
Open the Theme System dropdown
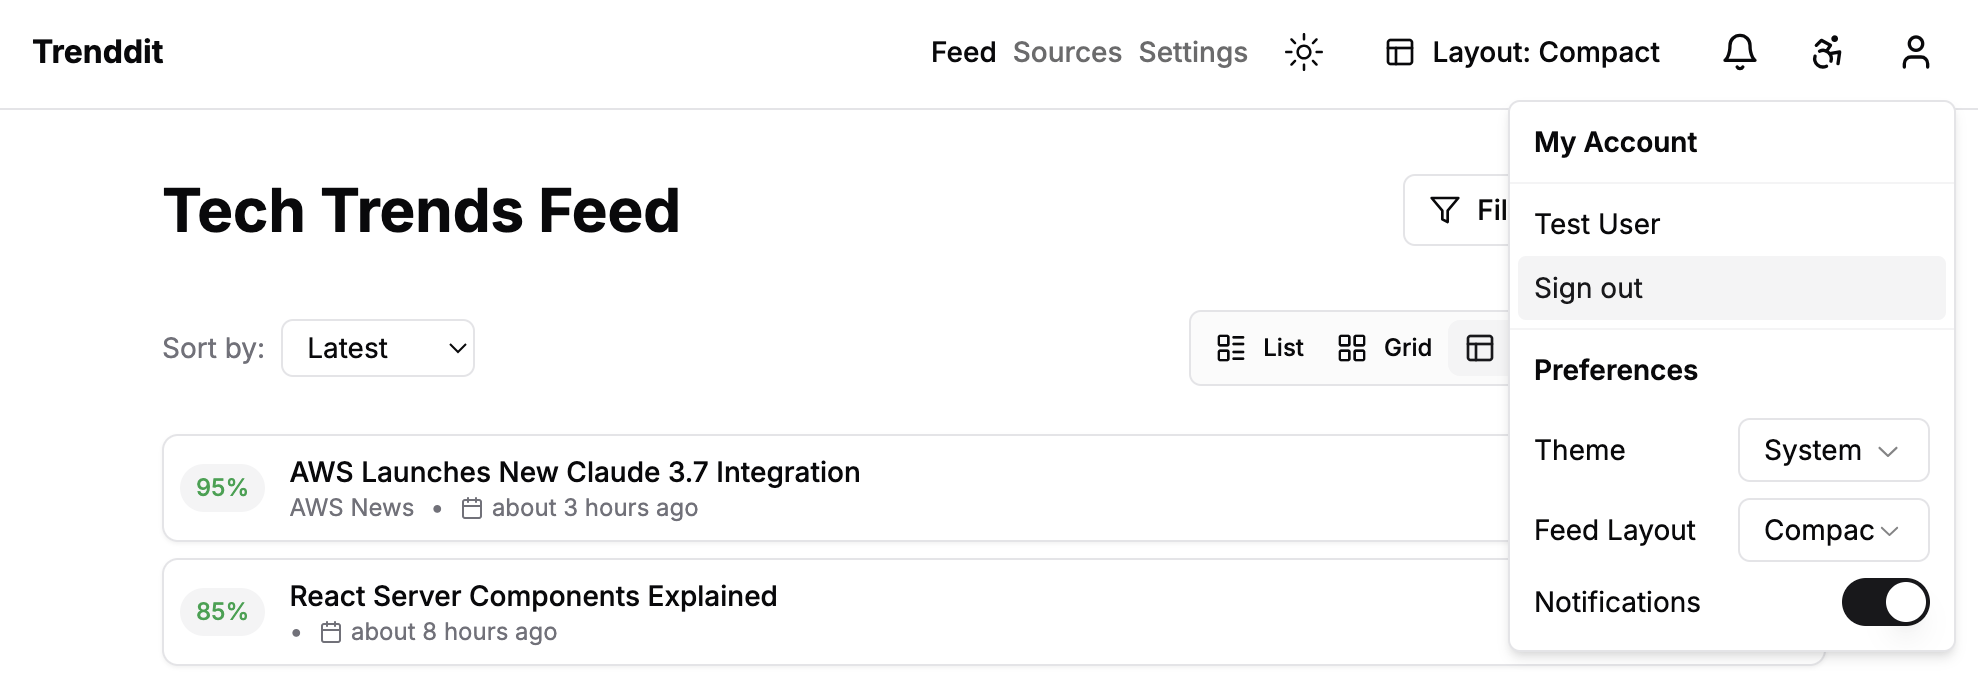[1833, 450]
